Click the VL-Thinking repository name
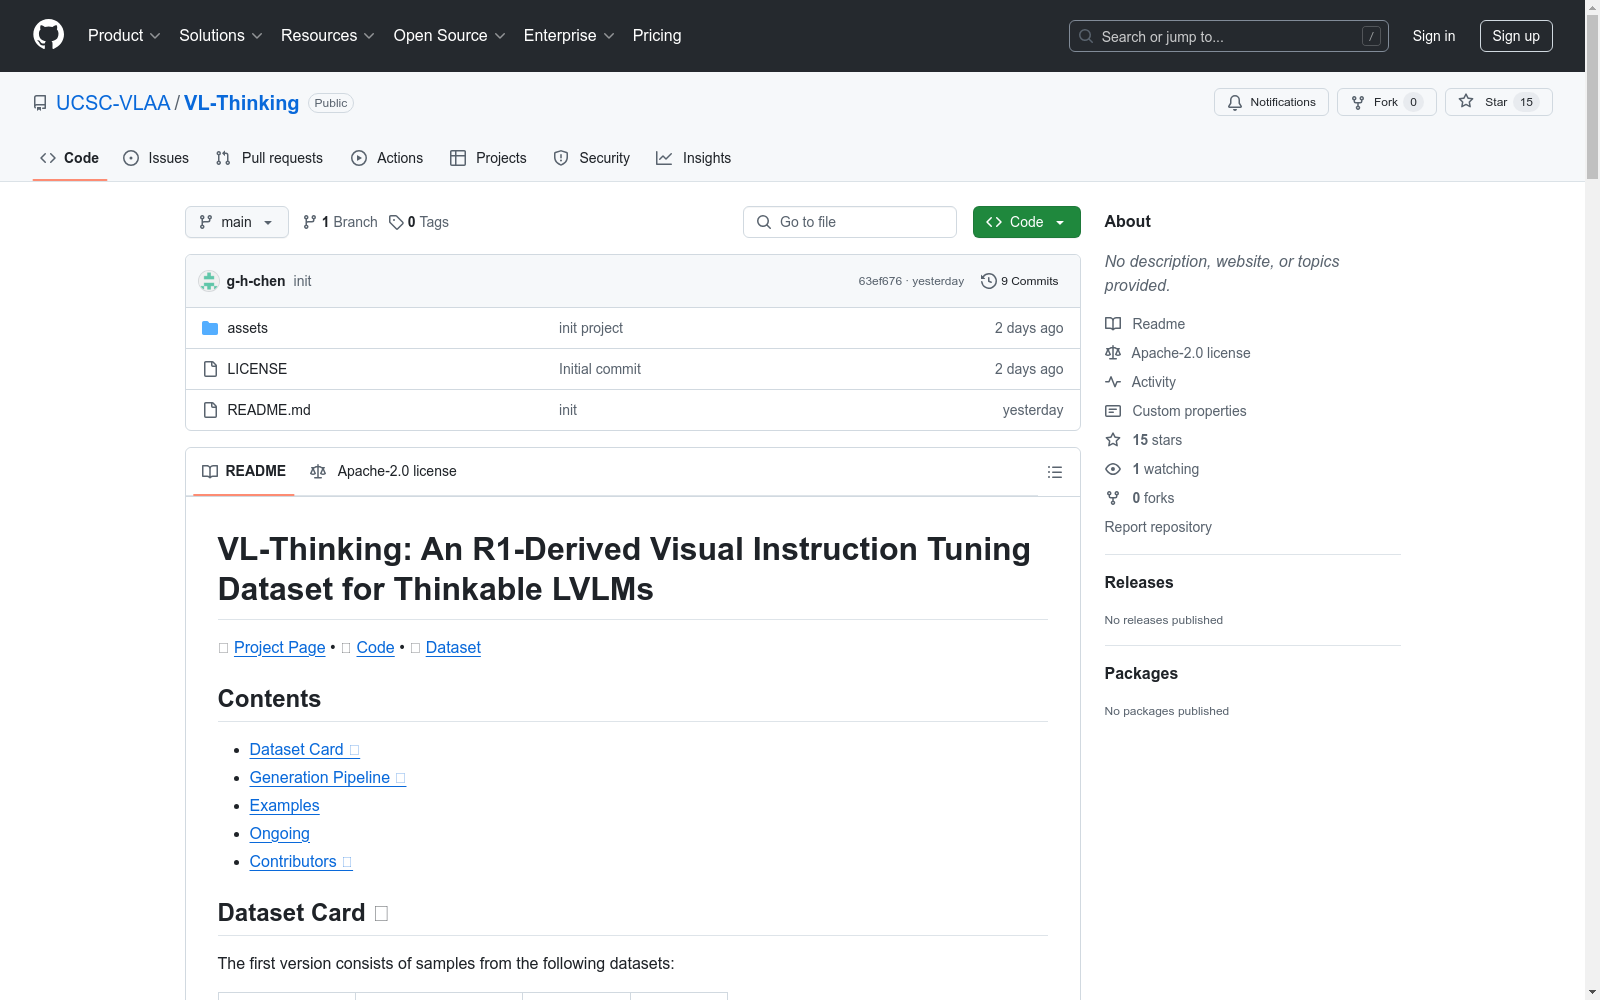Viewport: 1600px width, 1000px height. point(241,103)
